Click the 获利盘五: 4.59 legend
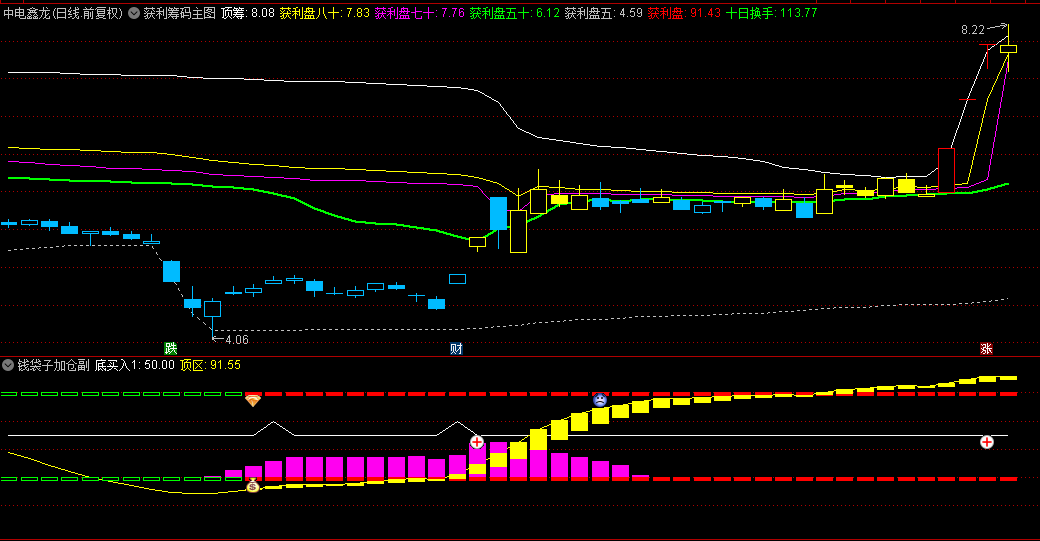This screenshot has width=1040, height=541. click(604, 13)
